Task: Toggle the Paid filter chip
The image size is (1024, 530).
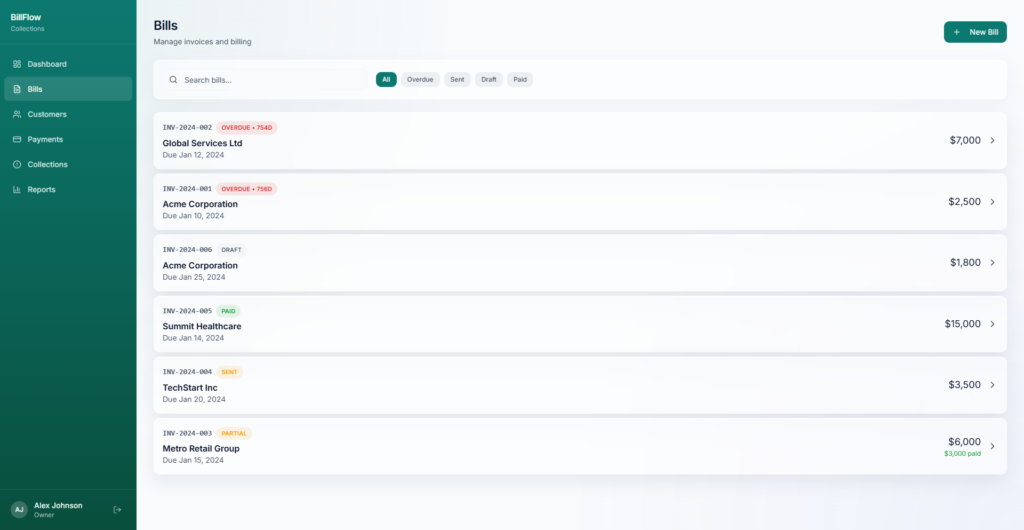Action: click(520, 80)
